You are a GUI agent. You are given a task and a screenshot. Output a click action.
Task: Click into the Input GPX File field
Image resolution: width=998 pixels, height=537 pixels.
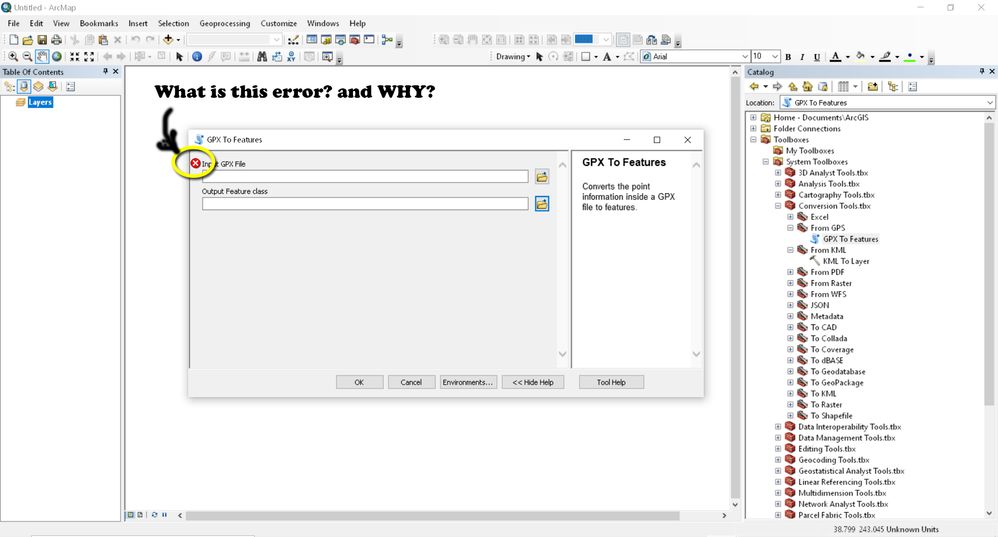[x=365, y=177]
